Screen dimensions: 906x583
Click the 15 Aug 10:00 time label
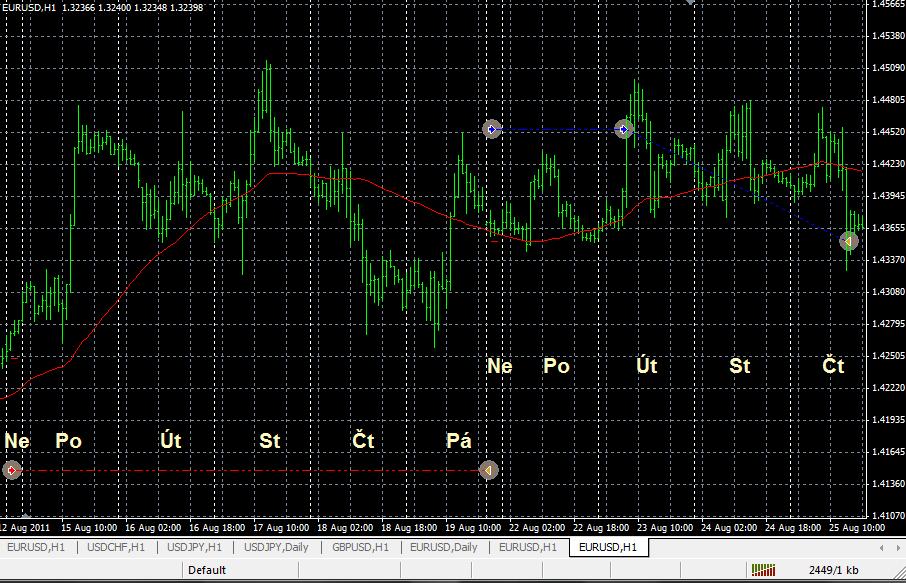pyautogui.click(x=89, y=528)
